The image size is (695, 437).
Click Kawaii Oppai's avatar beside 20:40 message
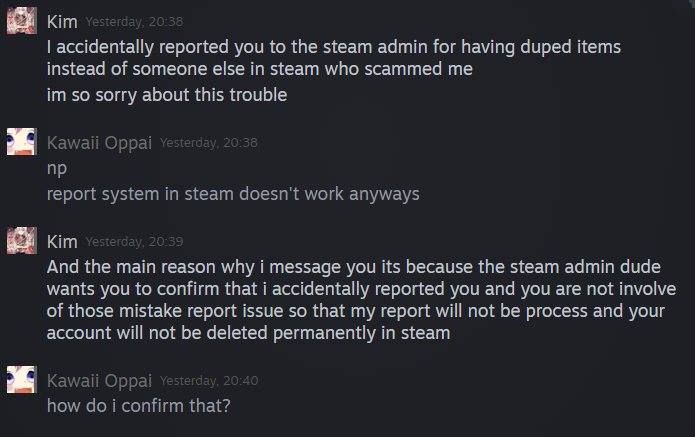point(22,379)
